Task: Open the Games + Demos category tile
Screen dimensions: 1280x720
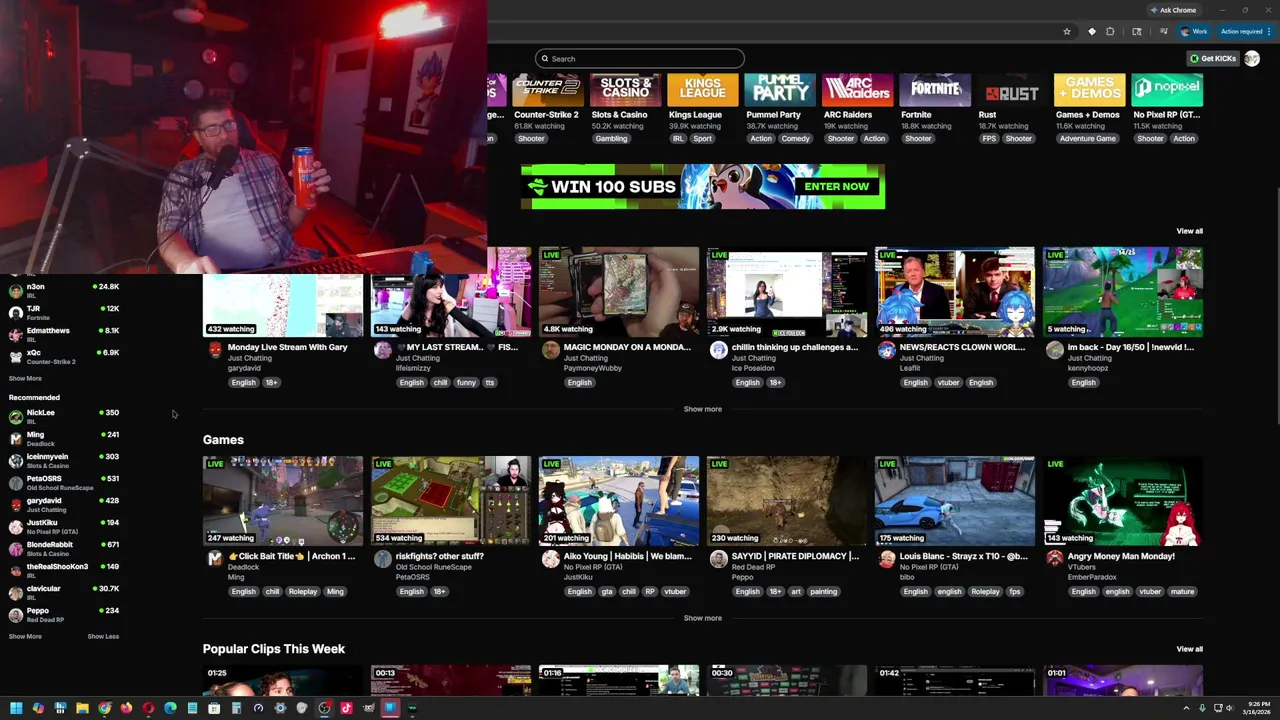Action: pyautogui.click(x=1090, y=90)
